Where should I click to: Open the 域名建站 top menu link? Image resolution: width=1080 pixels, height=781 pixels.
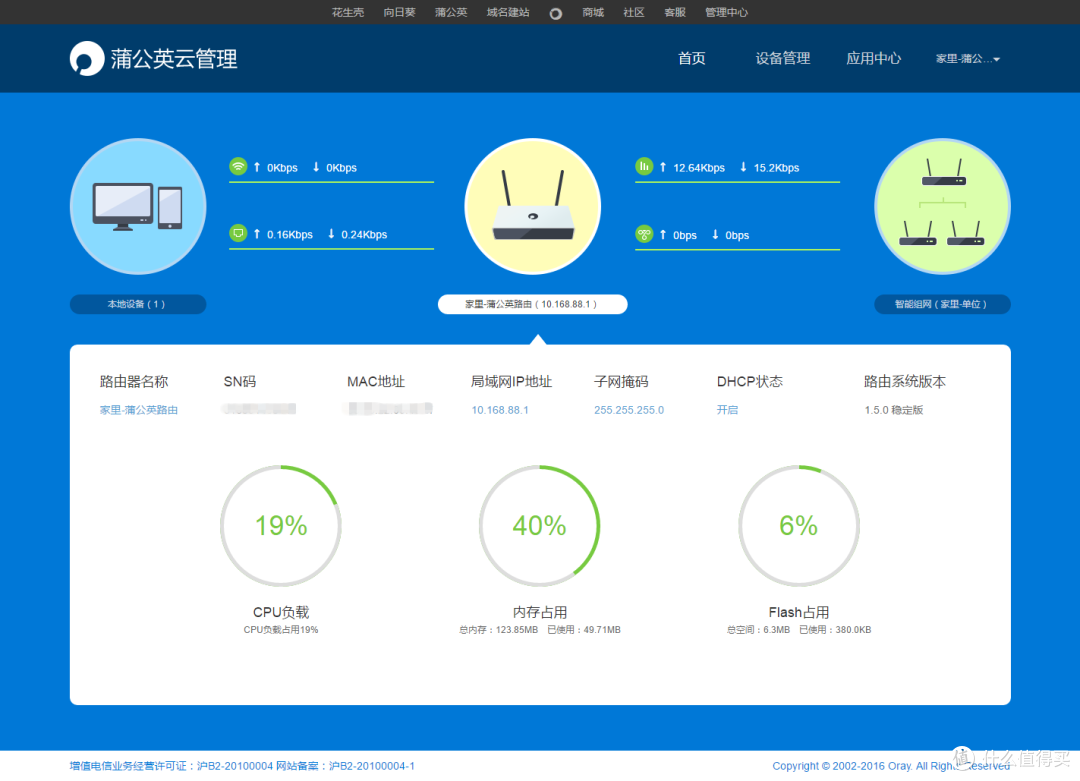coord(508,12)
